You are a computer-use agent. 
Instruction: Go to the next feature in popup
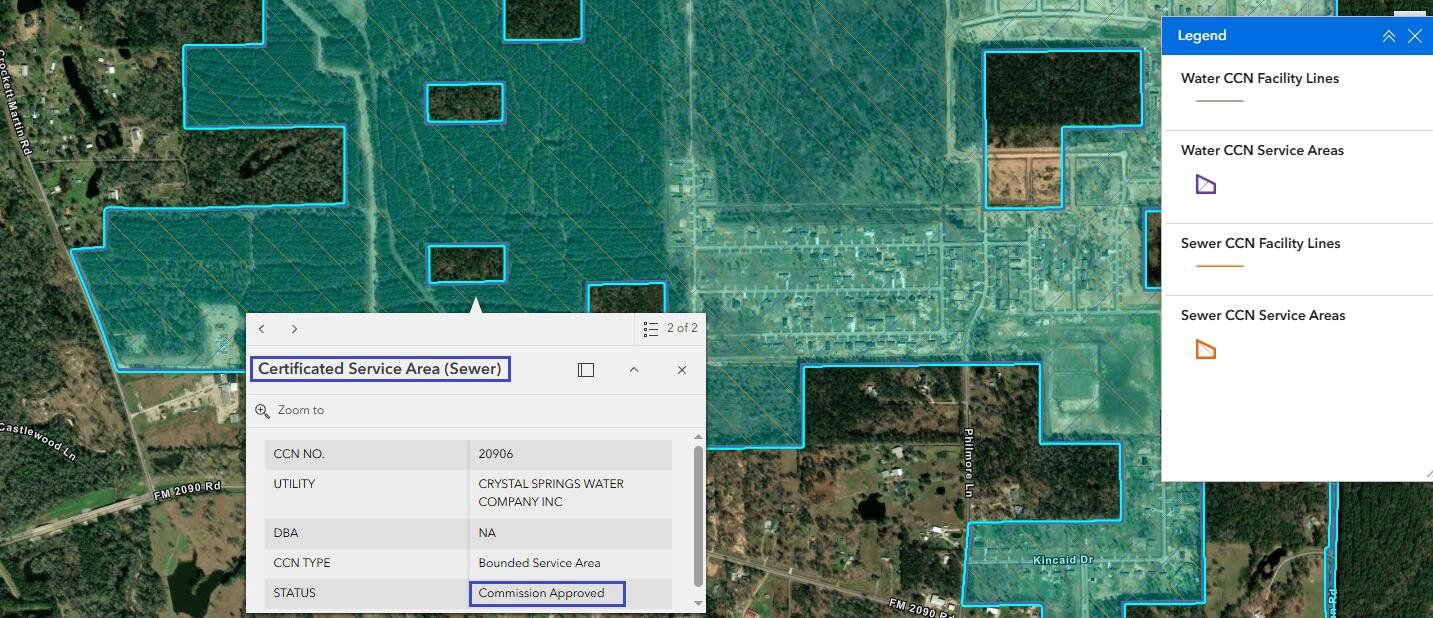pos(294,329)
